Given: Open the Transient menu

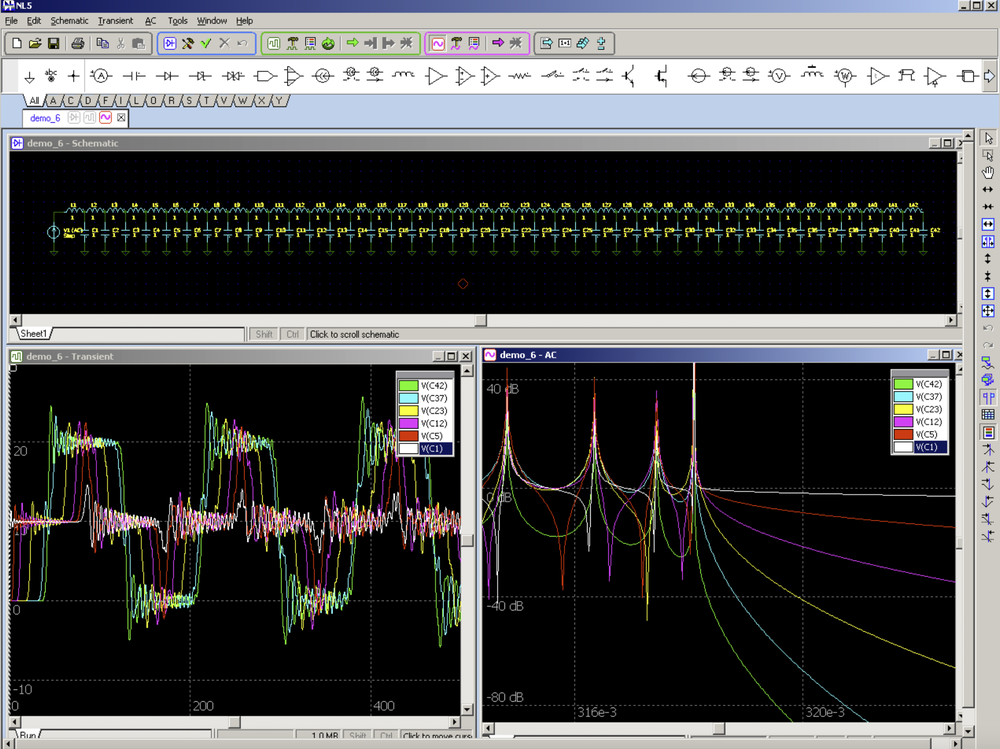Looking at the screenshot, I should (x=115, y=20).
